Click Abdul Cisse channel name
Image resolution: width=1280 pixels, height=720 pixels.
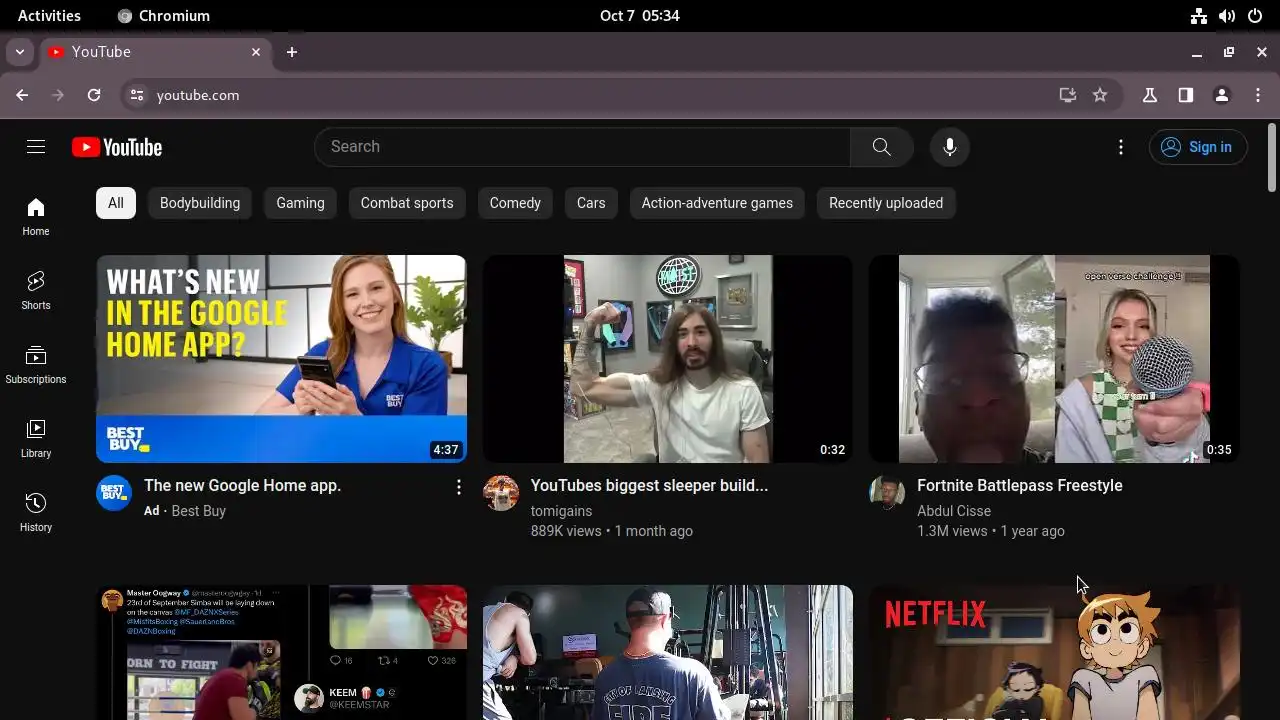tap(954, 511)
